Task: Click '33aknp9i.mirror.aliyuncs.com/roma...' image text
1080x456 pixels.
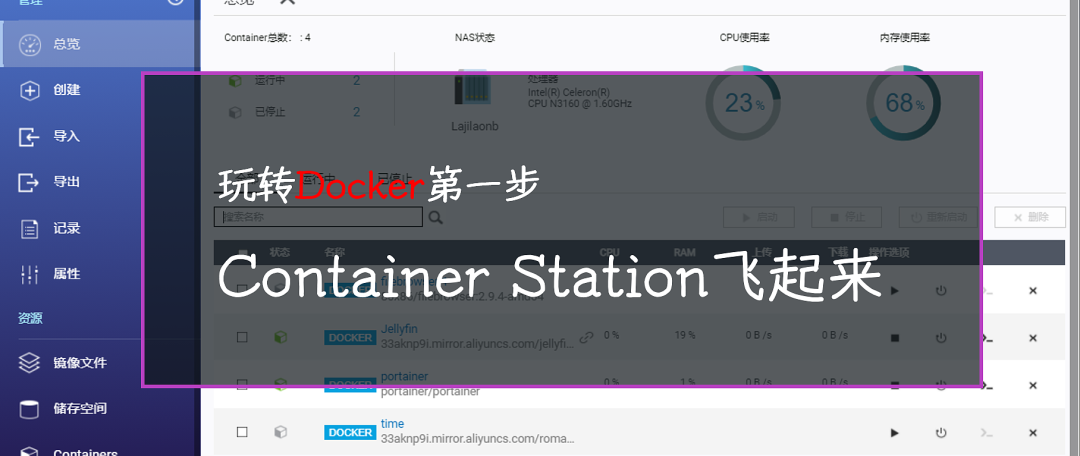Action: pos(477,438)
